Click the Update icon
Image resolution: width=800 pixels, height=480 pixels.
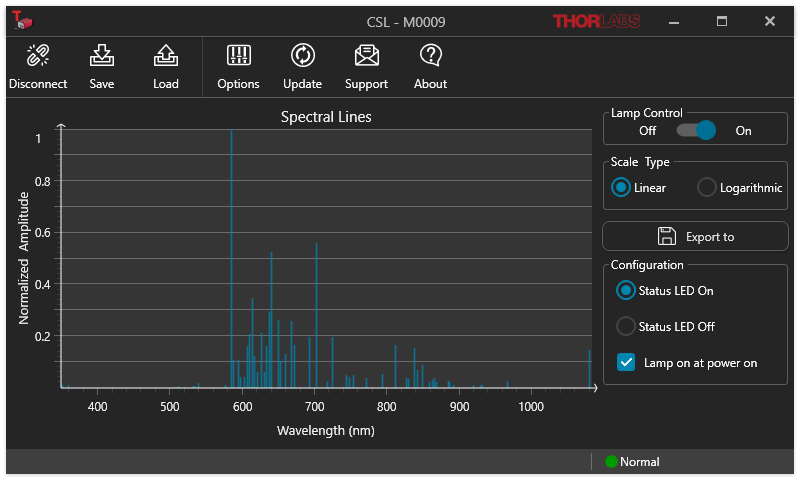(x=302, y=56)
